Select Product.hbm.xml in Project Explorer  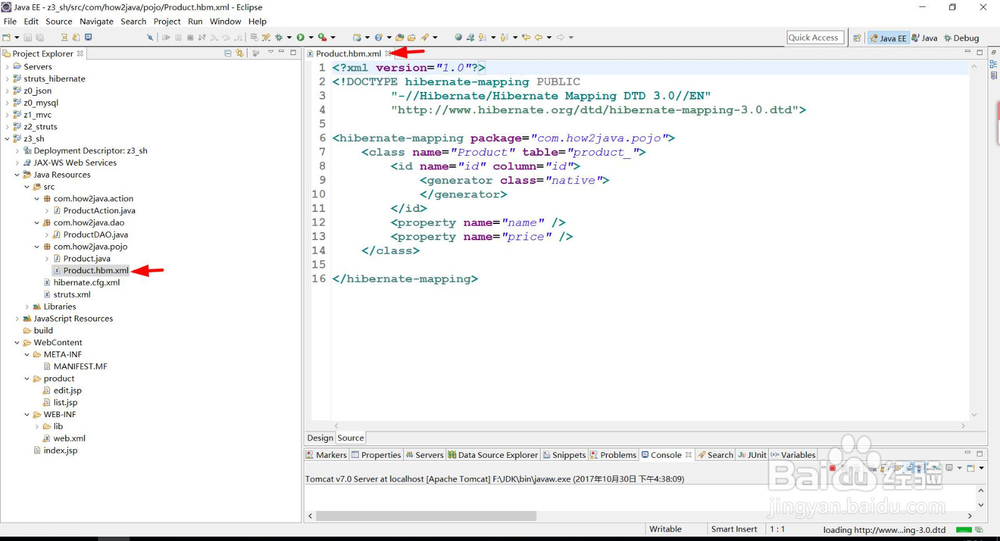click(96, 270)
